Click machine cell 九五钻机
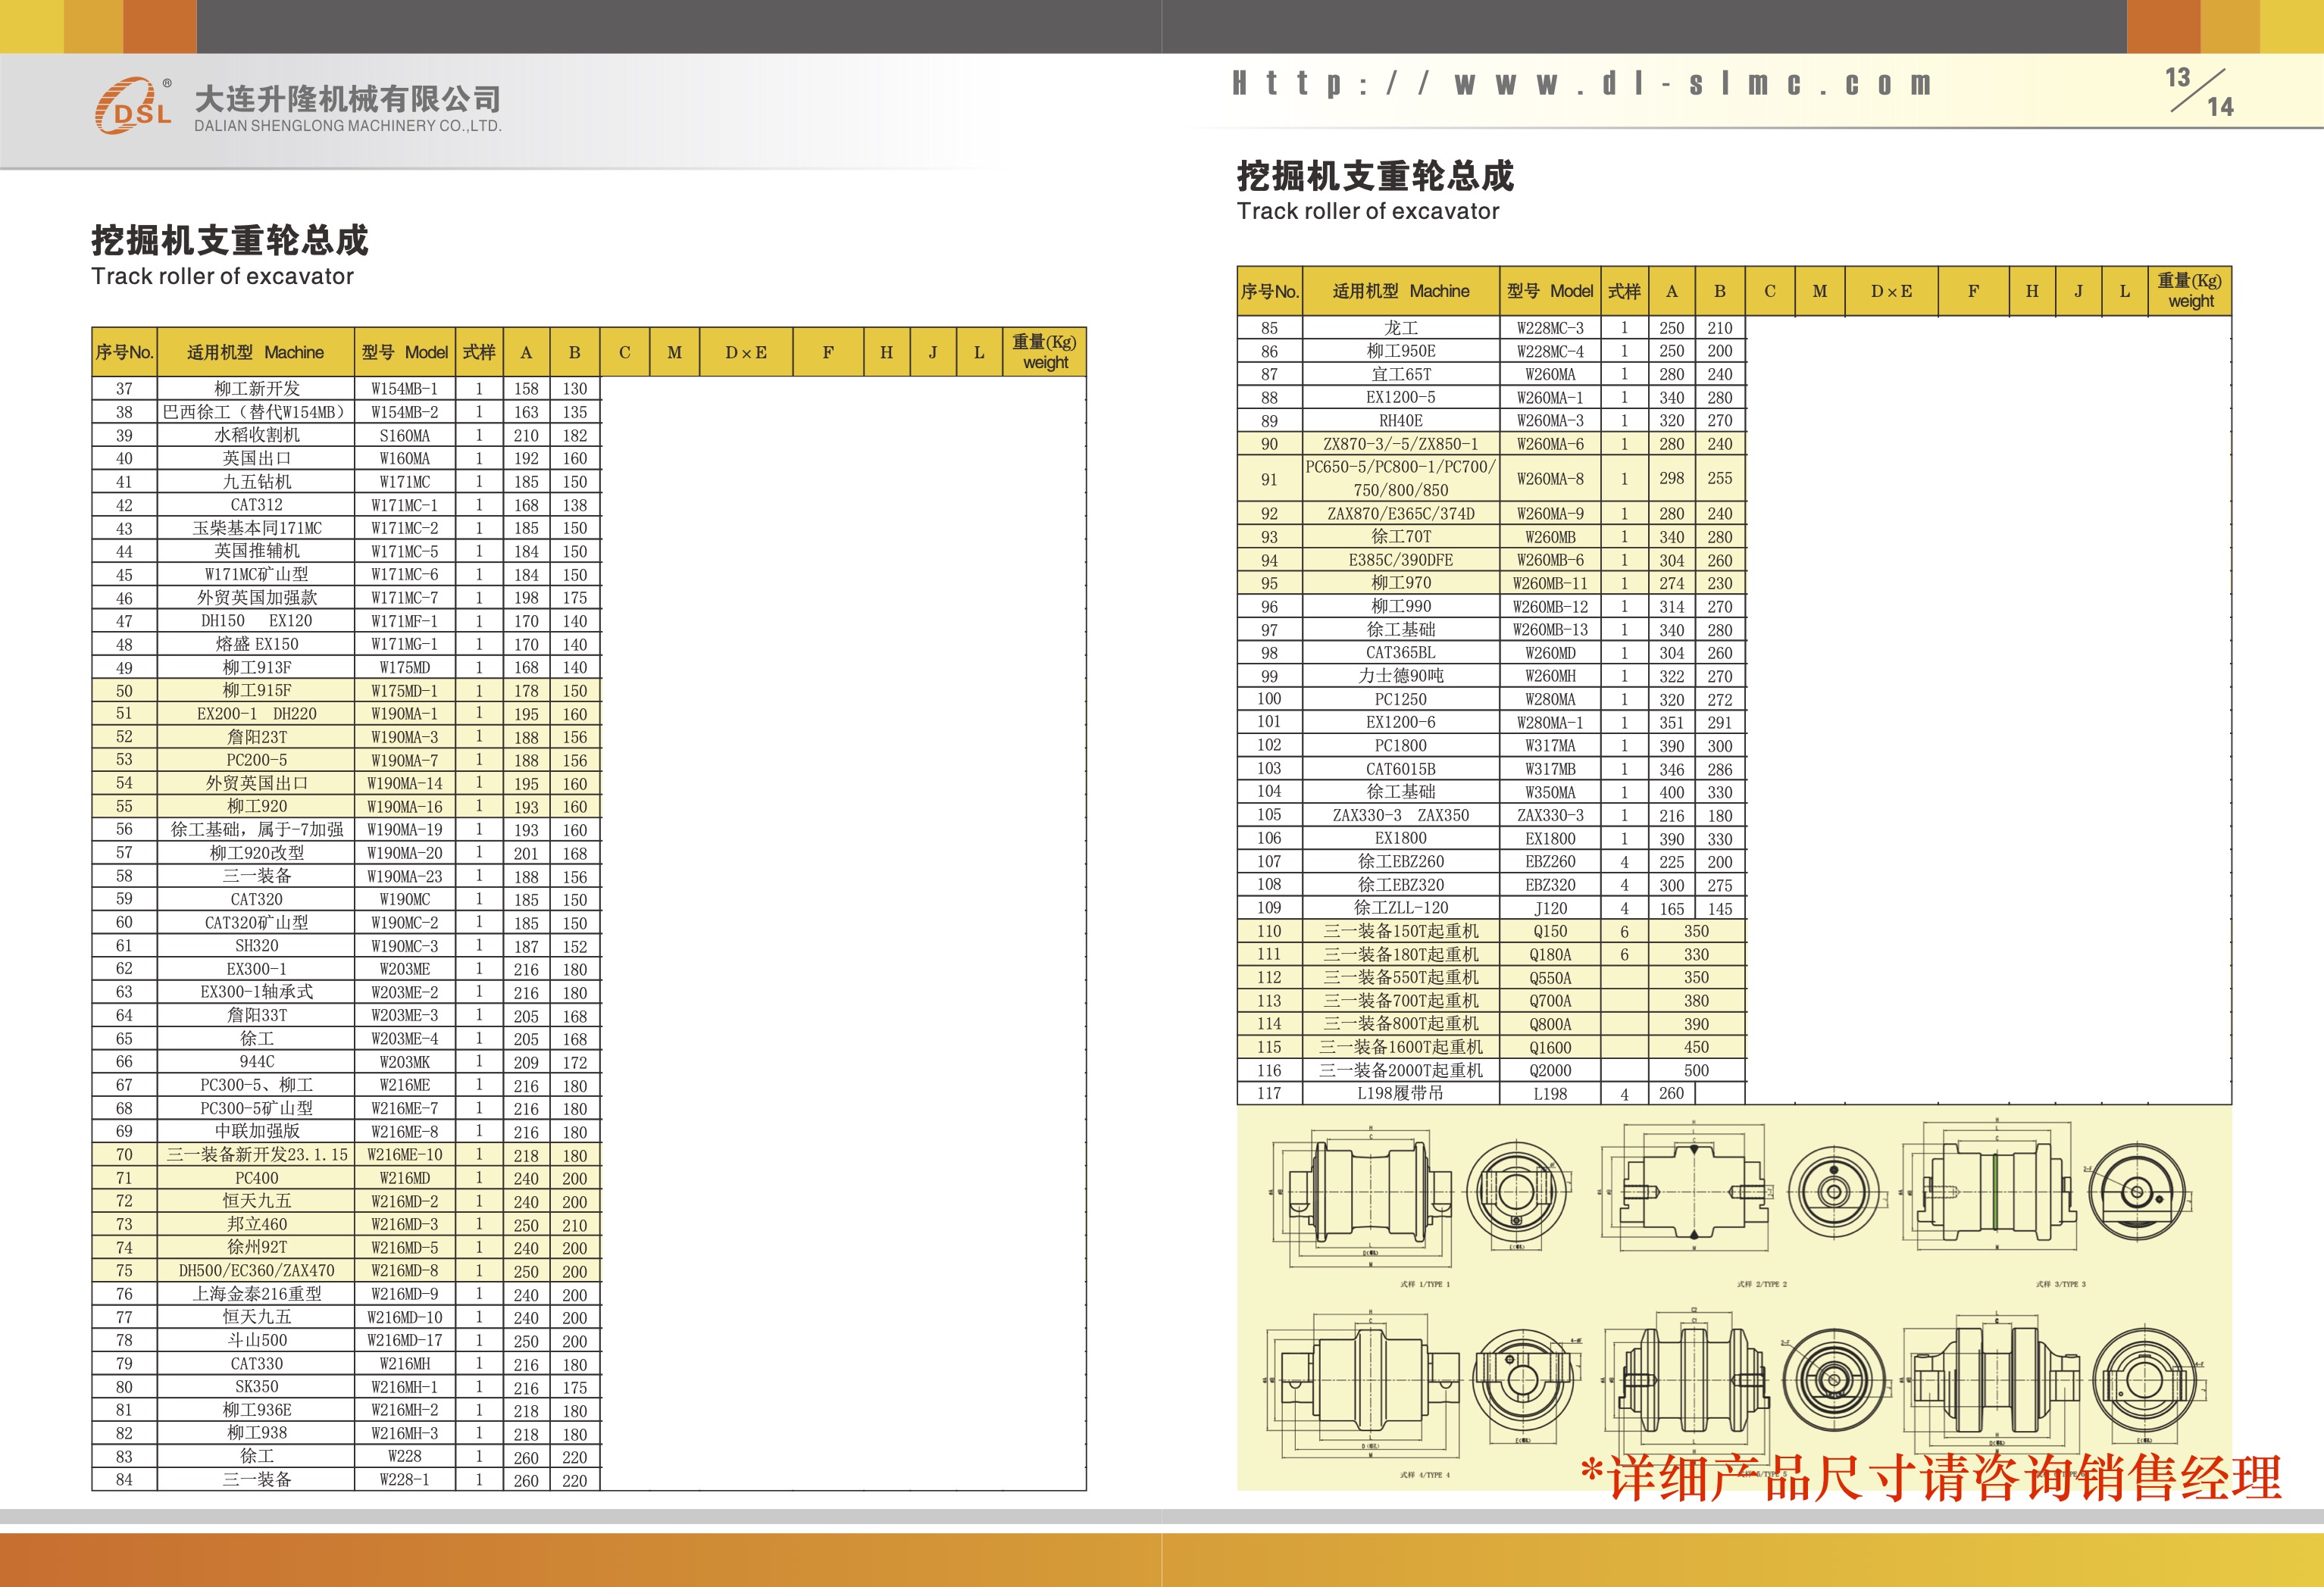2324x1587 pixels. coord(256,481)
